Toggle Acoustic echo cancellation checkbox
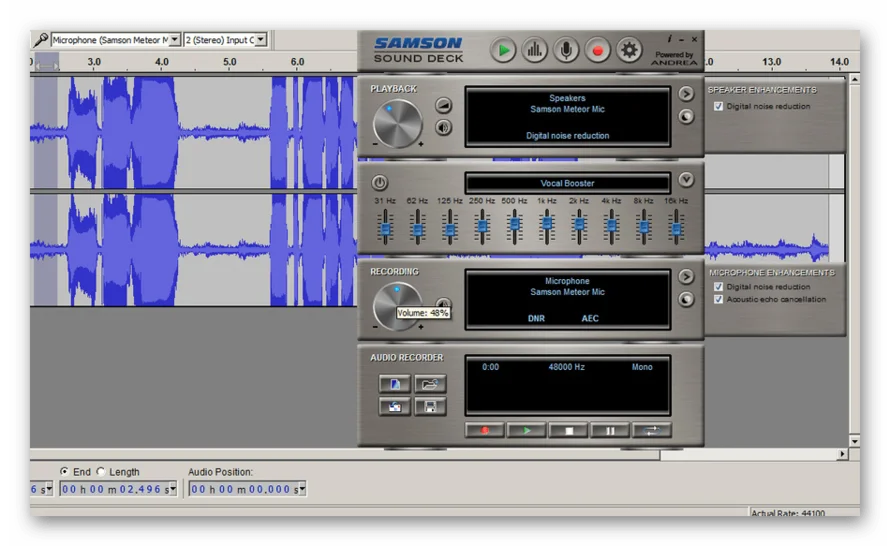Image resolution: width=890 pixels, height=546 pixels. (719, 299)
